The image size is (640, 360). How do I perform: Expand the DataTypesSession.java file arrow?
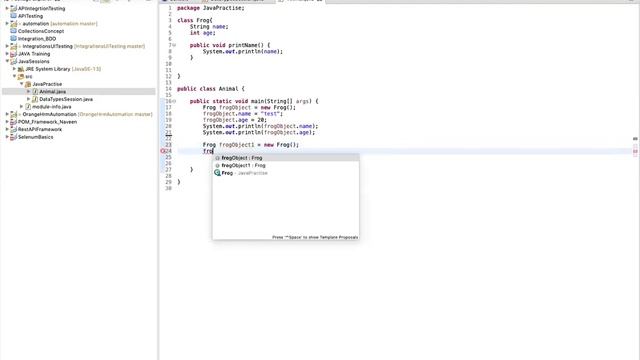(x=29, y=99)
